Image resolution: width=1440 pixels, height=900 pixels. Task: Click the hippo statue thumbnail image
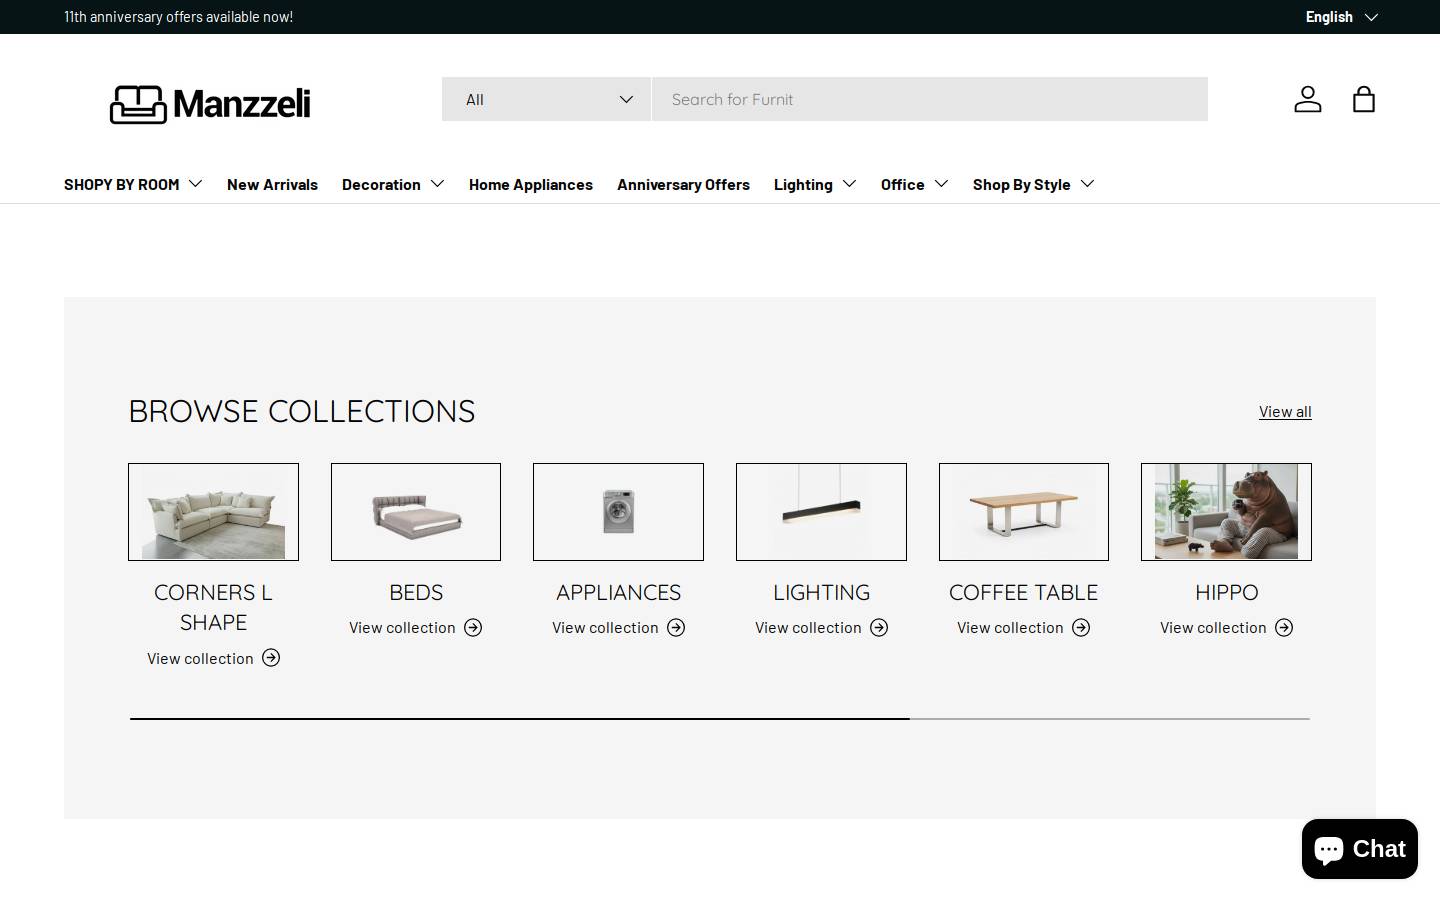click(1226, 512)
